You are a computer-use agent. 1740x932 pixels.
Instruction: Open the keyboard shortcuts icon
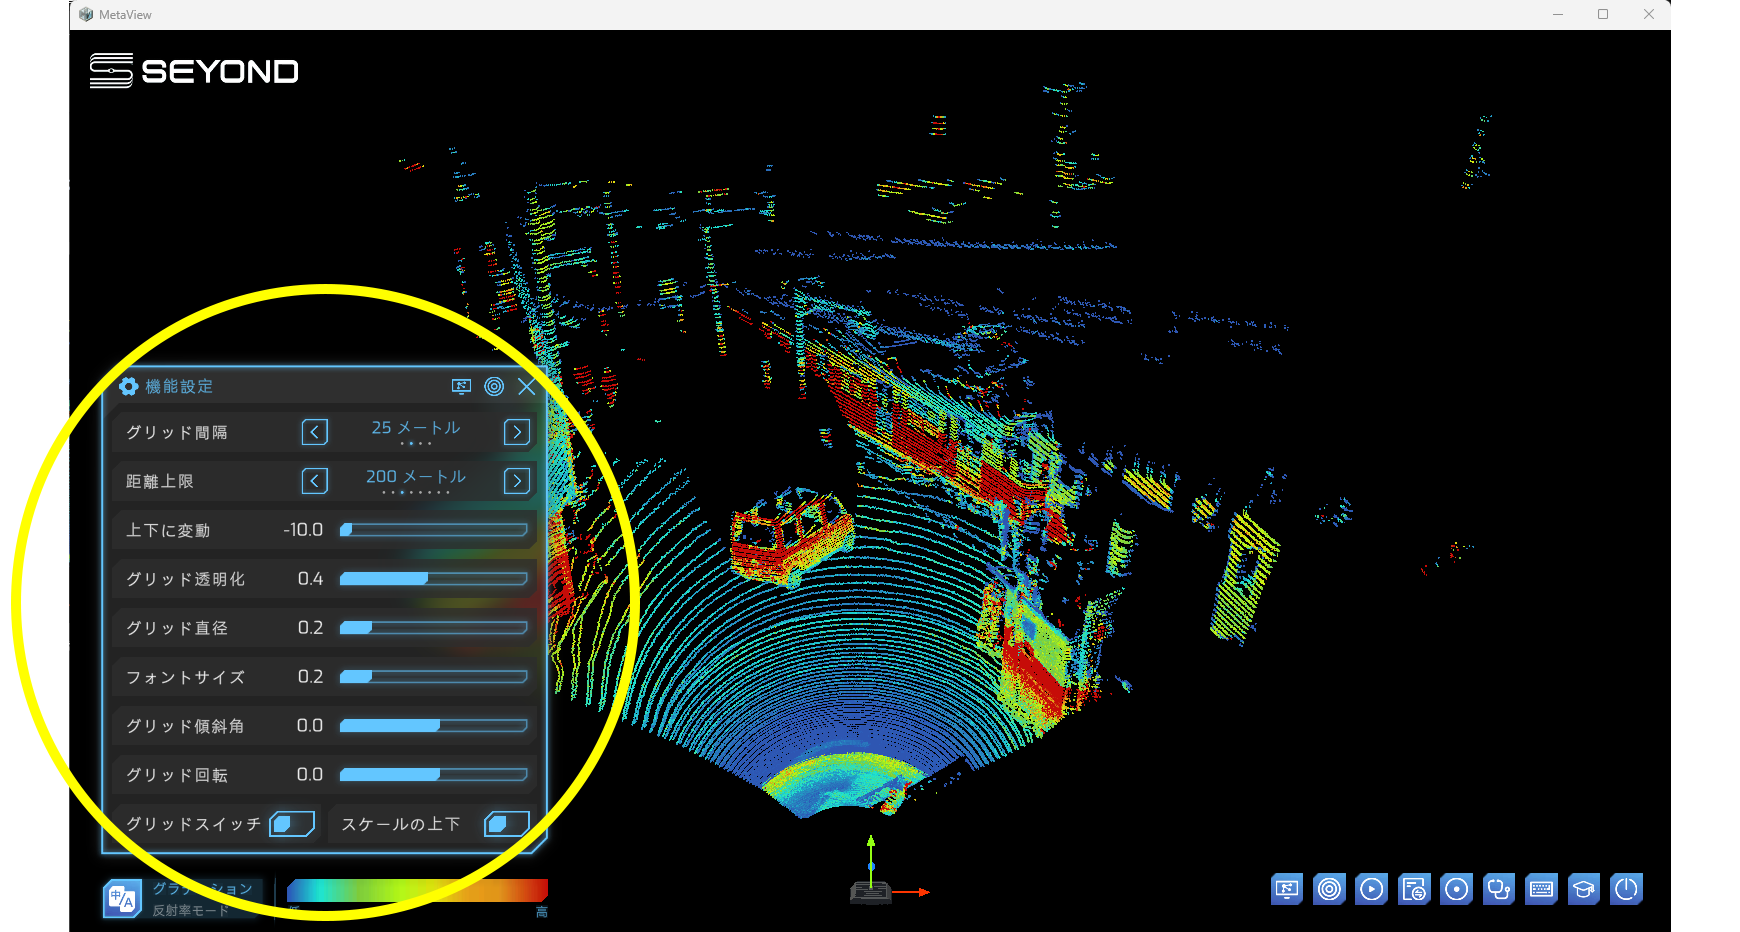coord(1541,889)
